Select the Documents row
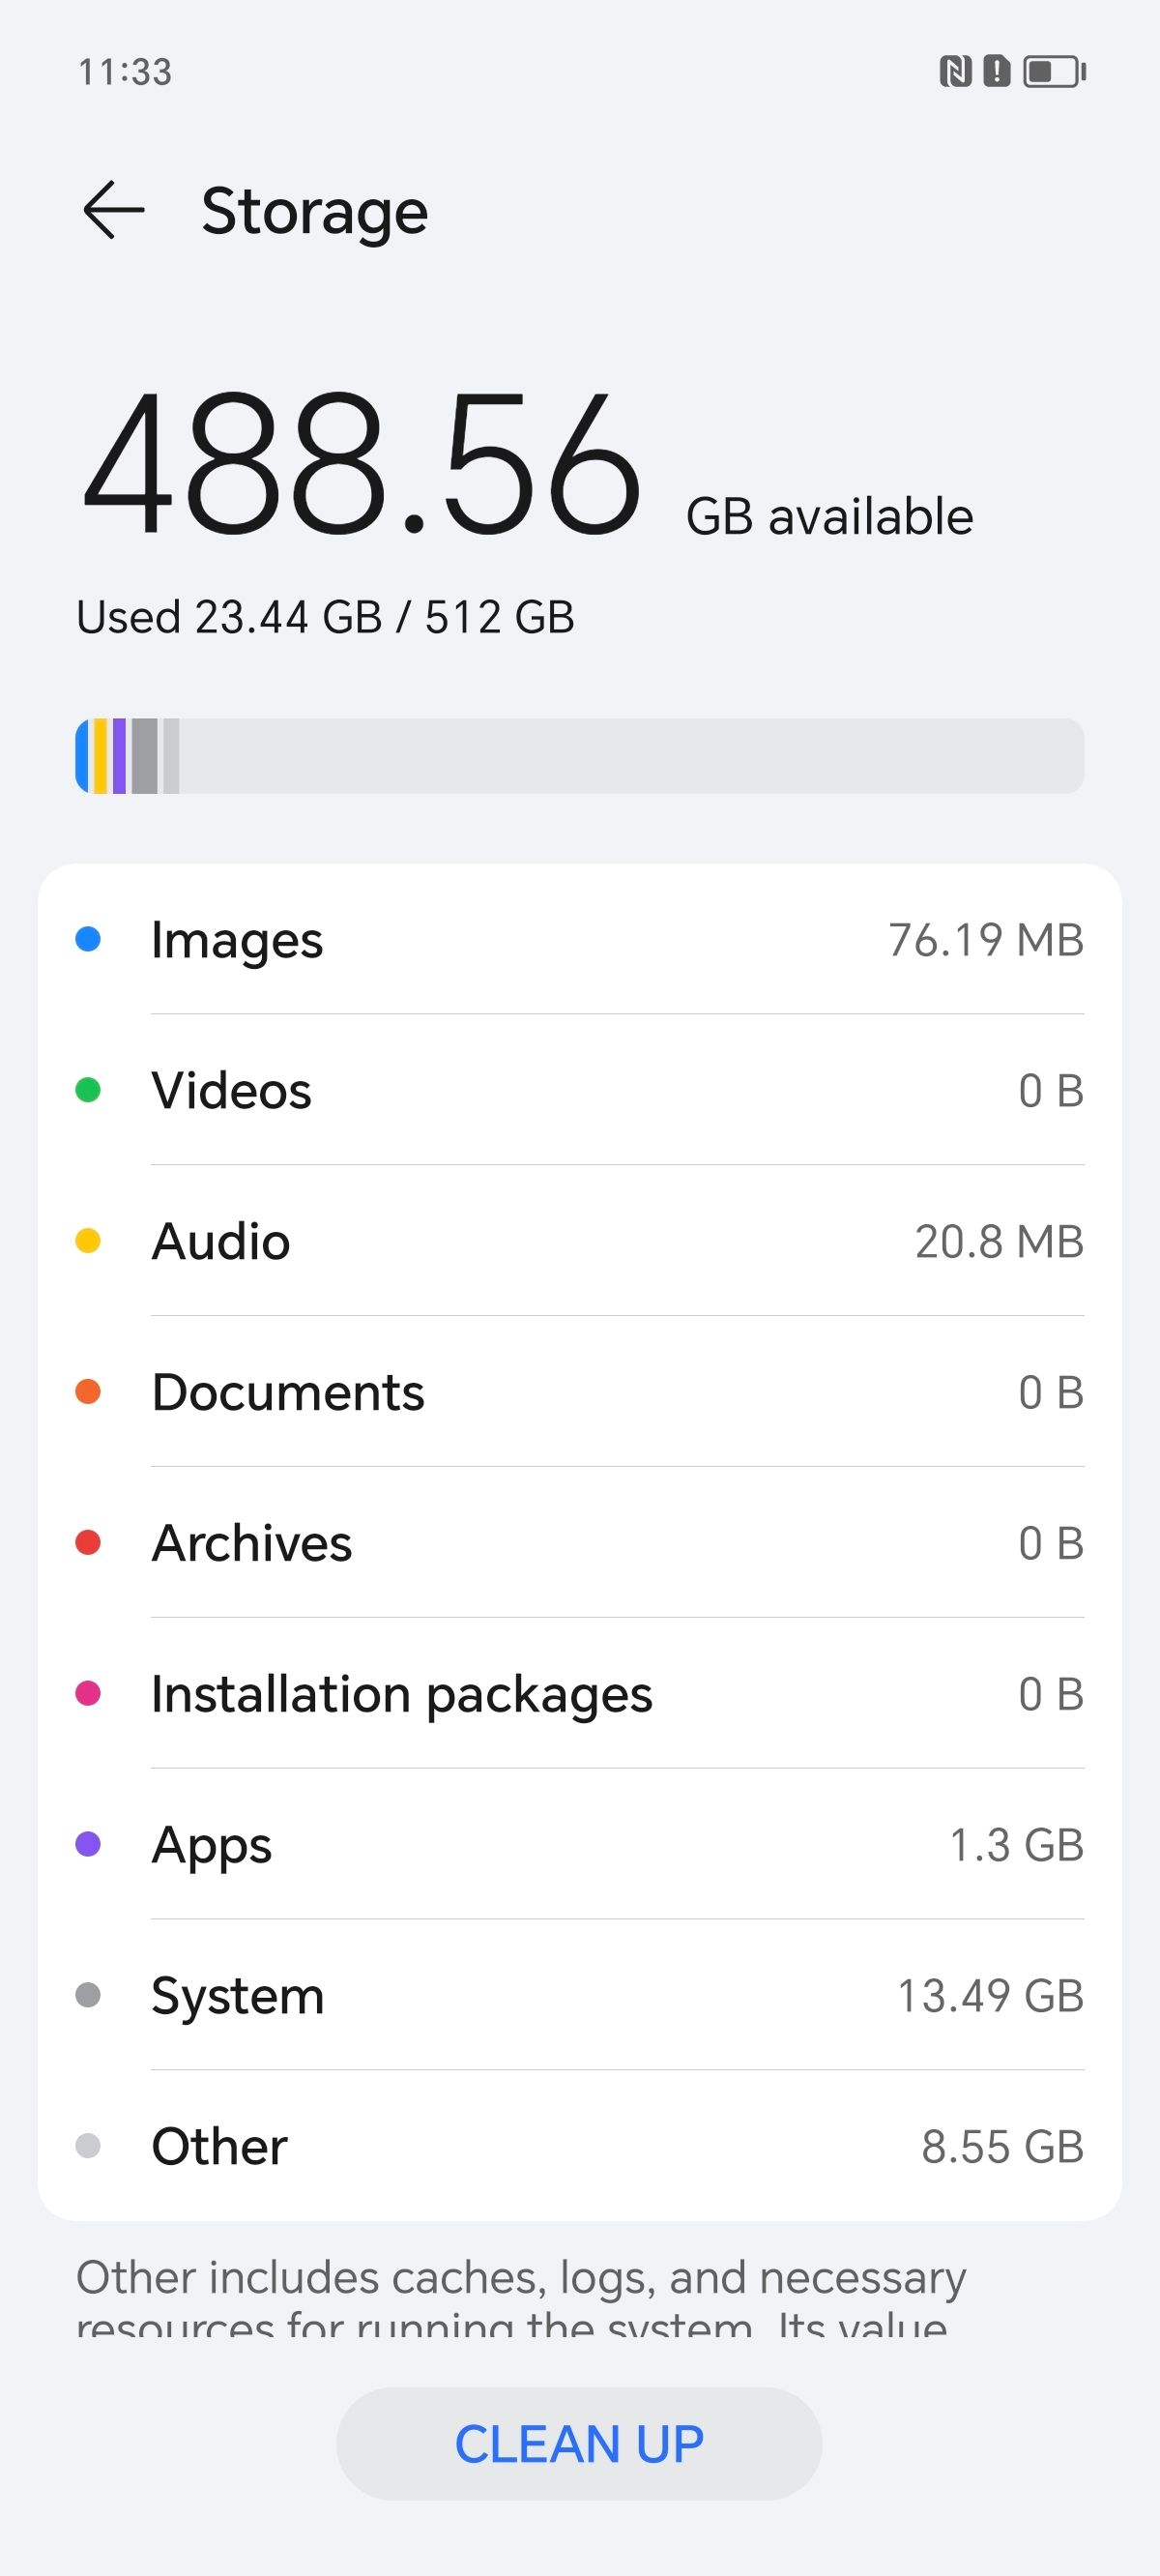Viewport: 1160px width, 2576px height. coord(580,1392)
